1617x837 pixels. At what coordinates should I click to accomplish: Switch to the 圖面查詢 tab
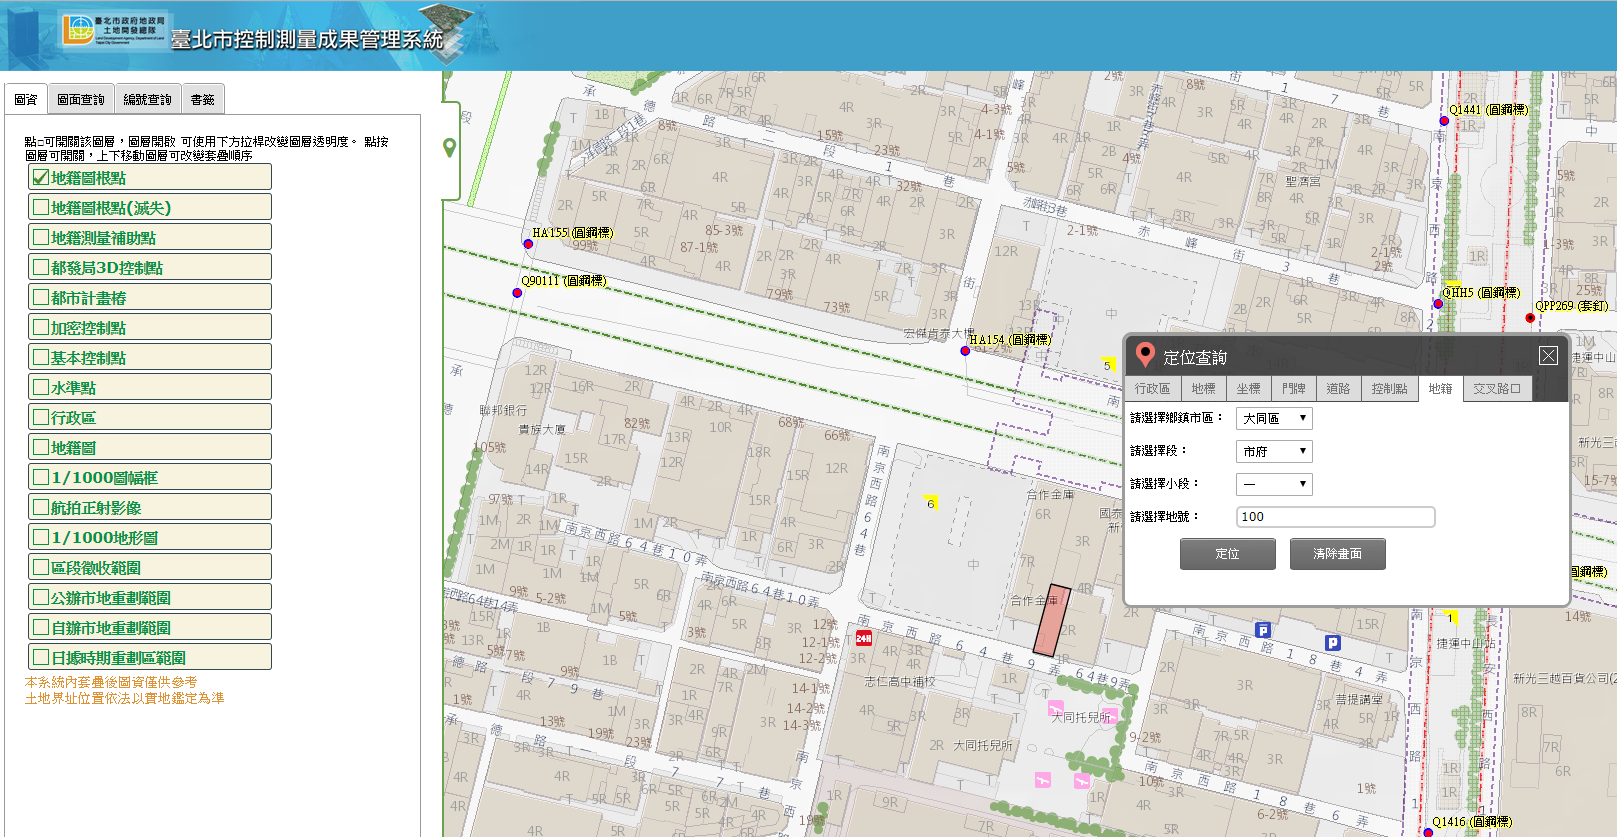coord(81,100)
